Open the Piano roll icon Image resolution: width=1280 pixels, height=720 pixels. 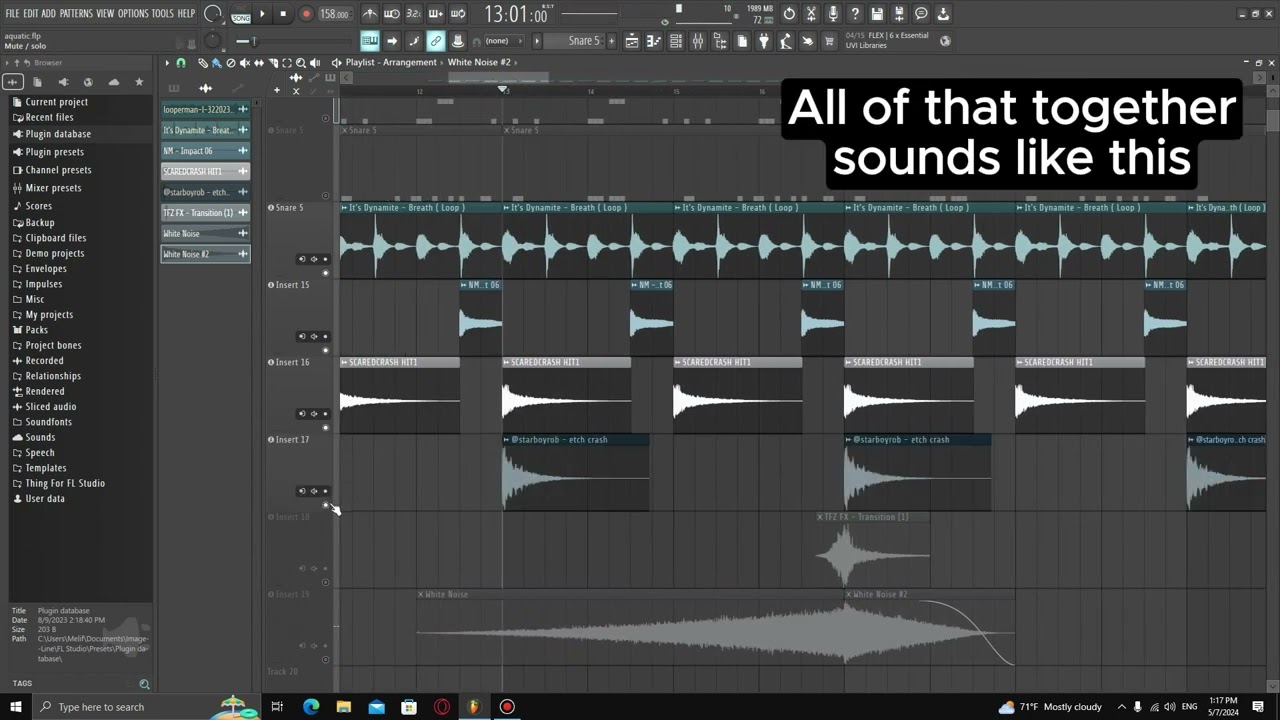coord(654,41)
